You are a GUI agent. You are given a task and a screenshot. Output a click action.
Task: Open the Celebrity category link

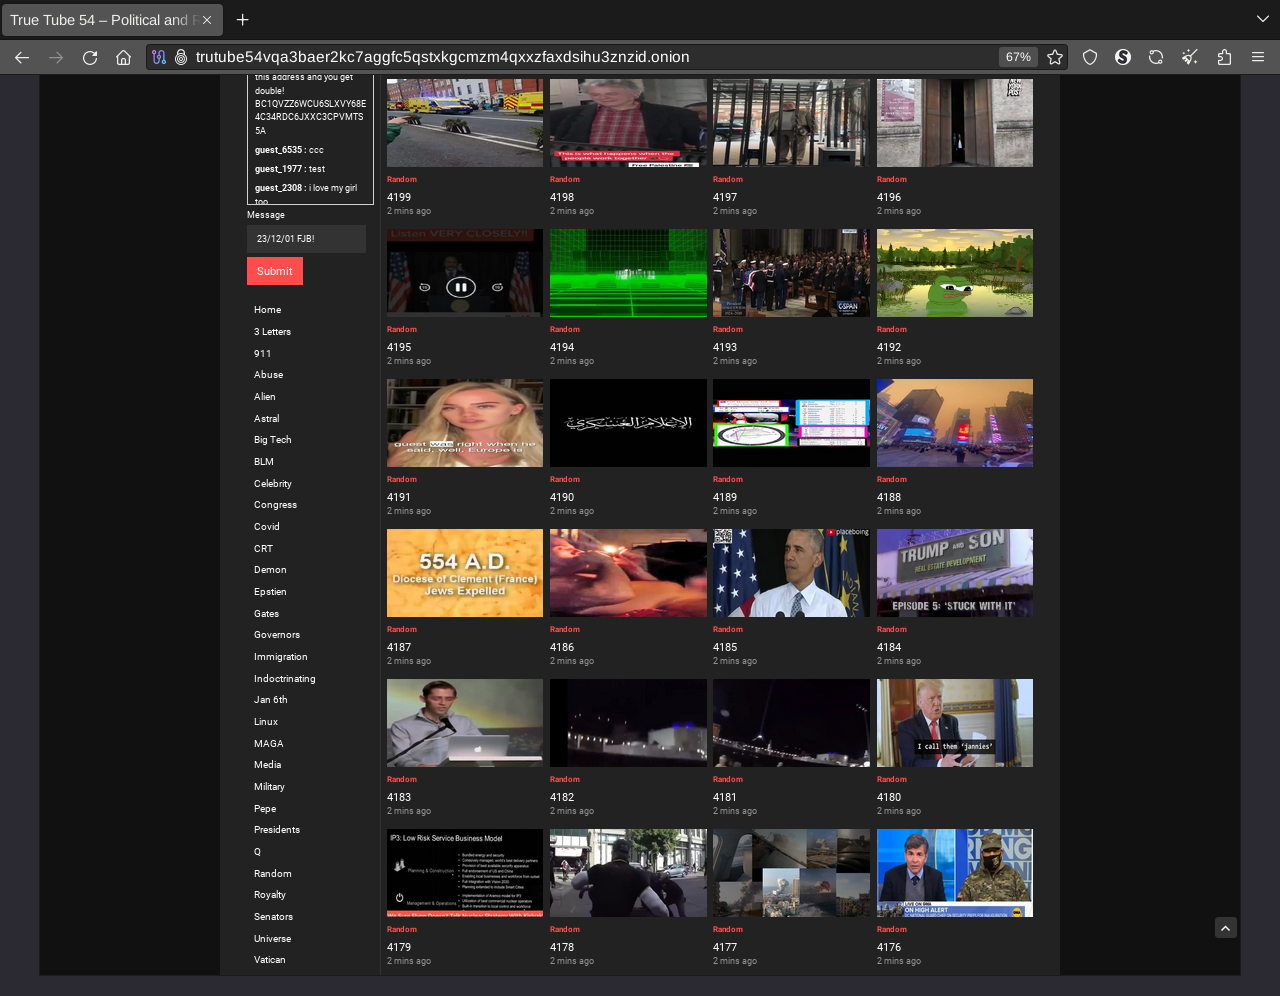click(273, 484)
